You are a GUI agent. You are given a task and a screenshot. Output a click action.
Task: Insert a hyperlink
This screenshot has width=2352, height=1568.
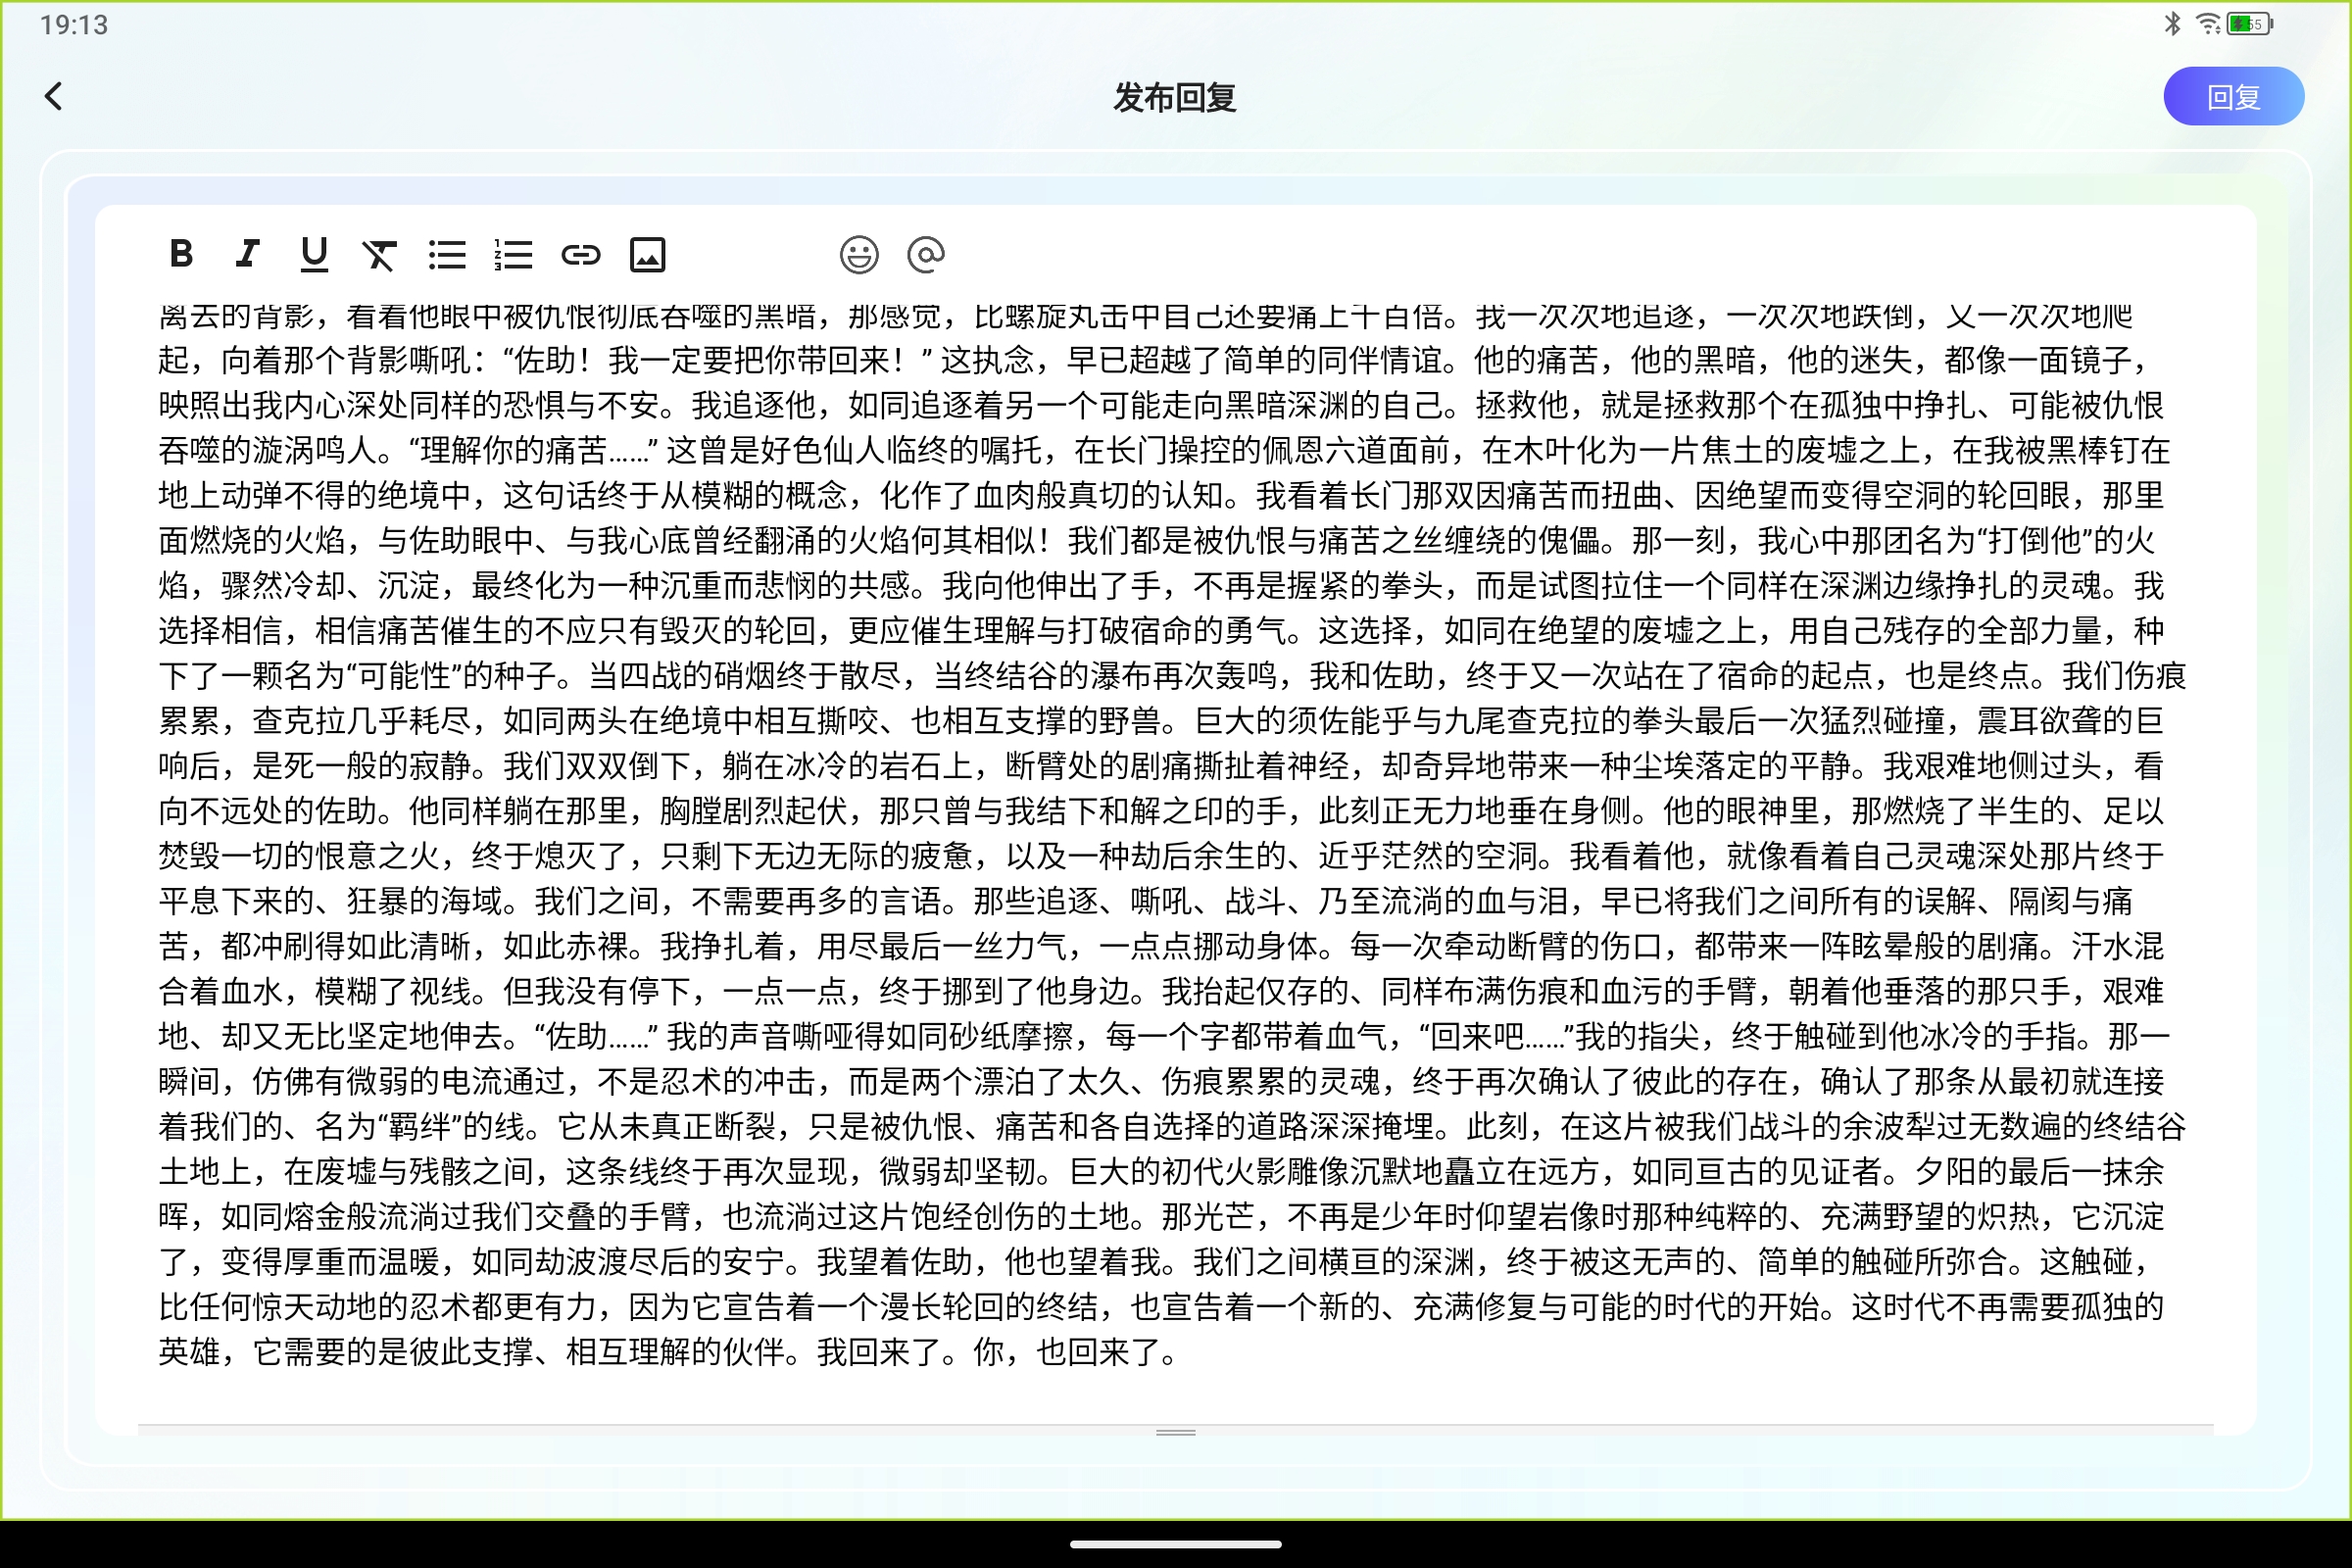pyautogui.click(x=581, y=254)
